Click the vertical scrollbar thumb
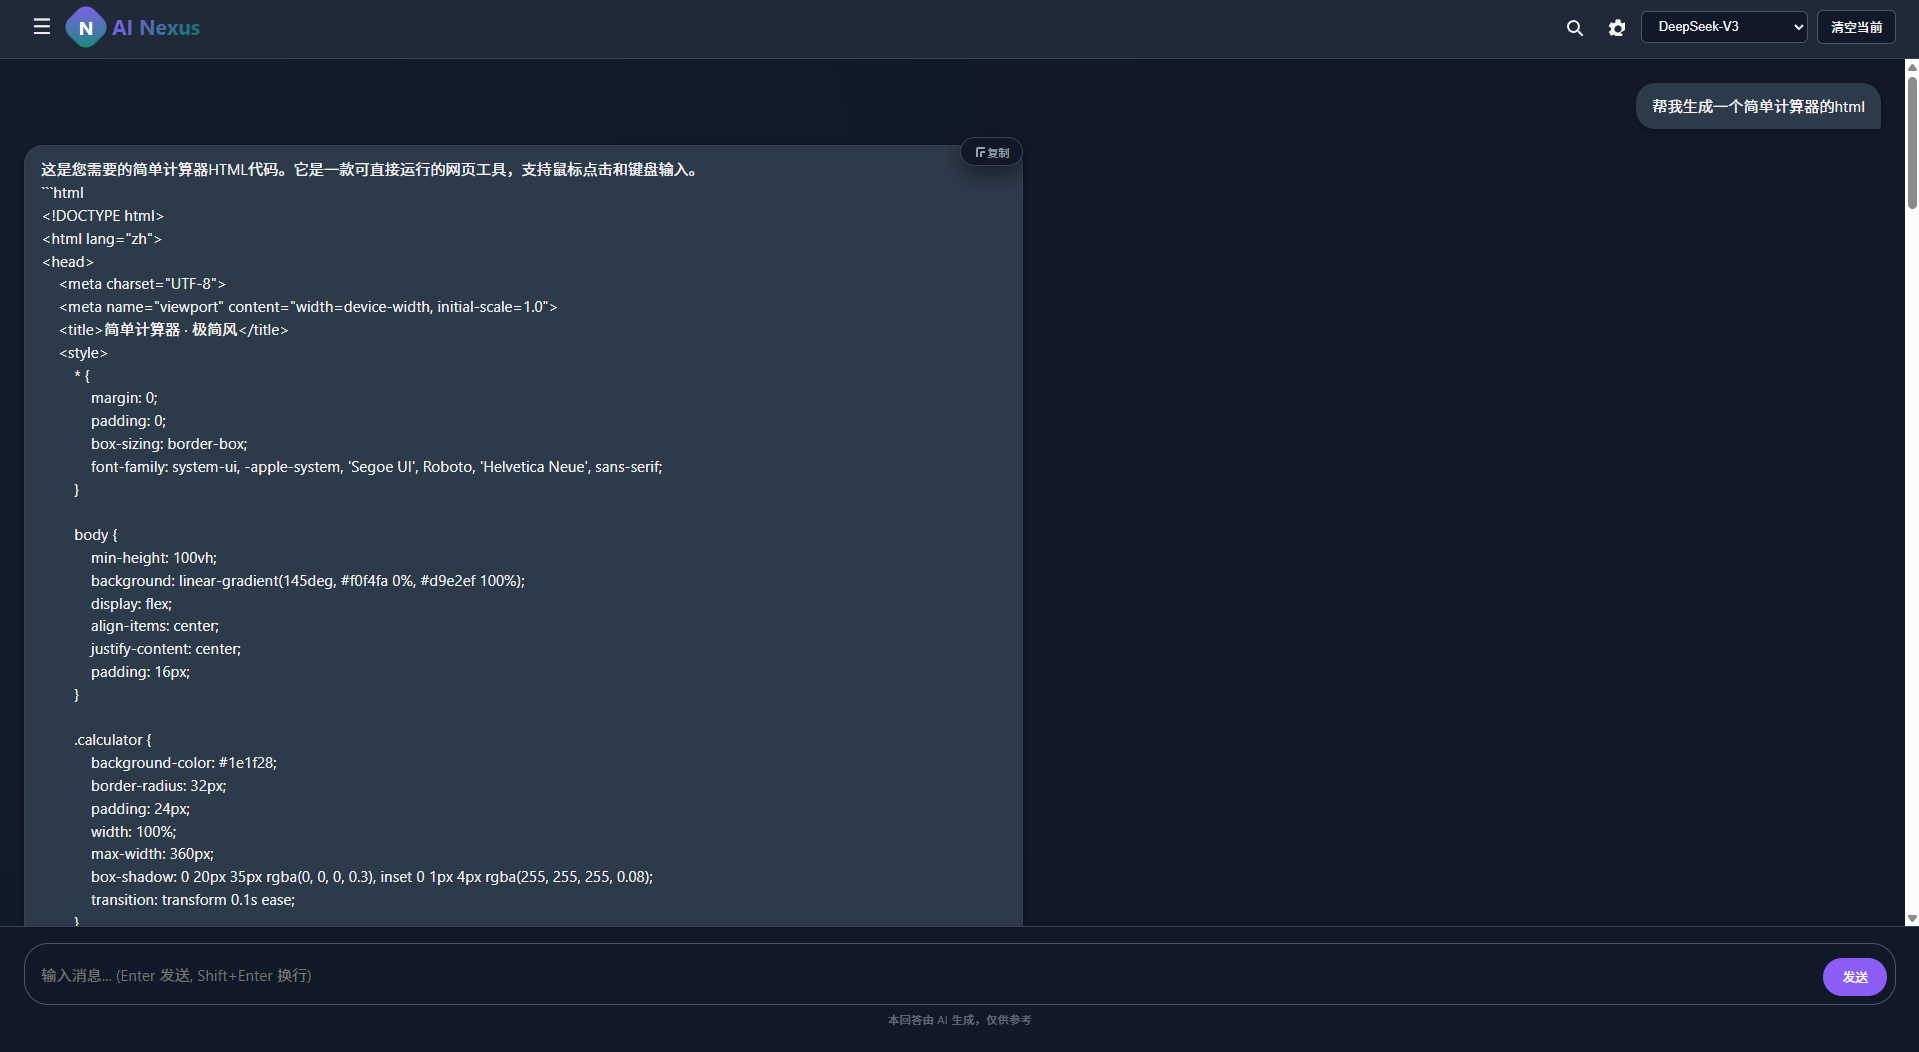Image resolution: width=1919 pixels, height=1052 pixels. tap(1911, 142)
